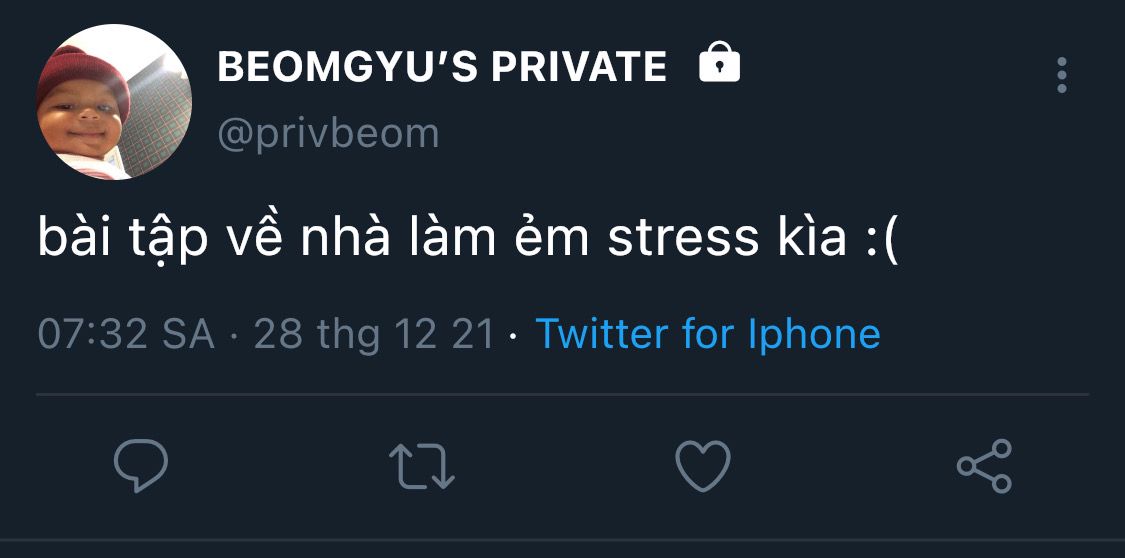Click the word BEOMGYU'S in the header
1125x558 pixels.
coord(349,67)
